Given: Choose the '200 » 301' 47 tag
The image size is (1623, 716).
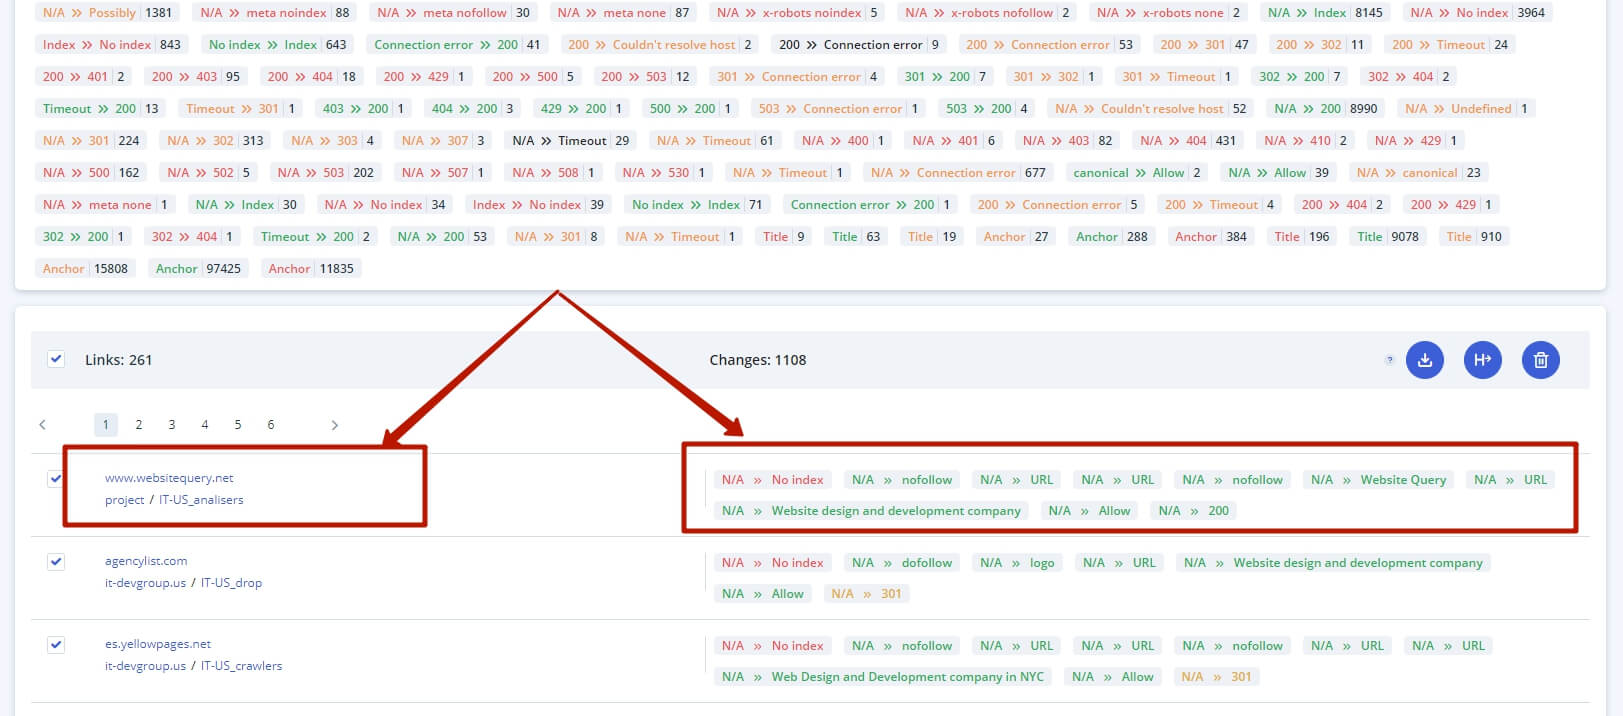Looking at the screenshot, I should tap(1204, 45).
